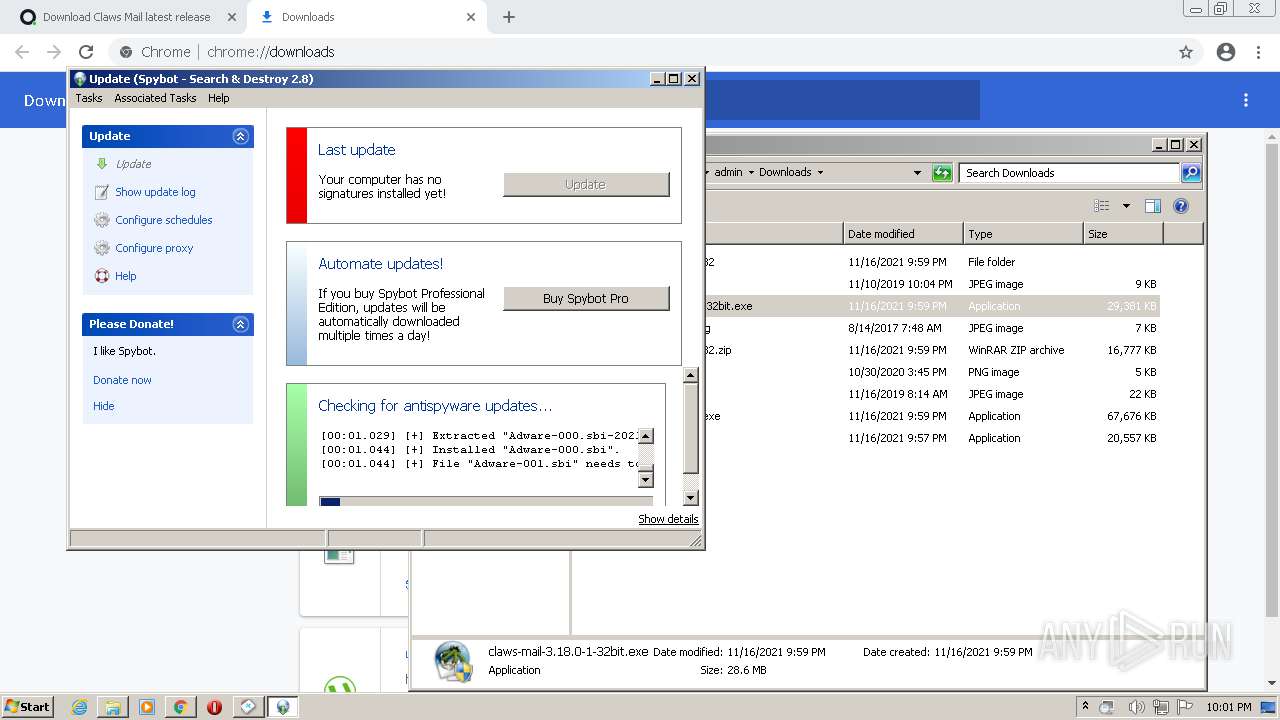Click the Spybot taskbar button
This screenshot has width=1280, height=720.
tap(282, 707)
